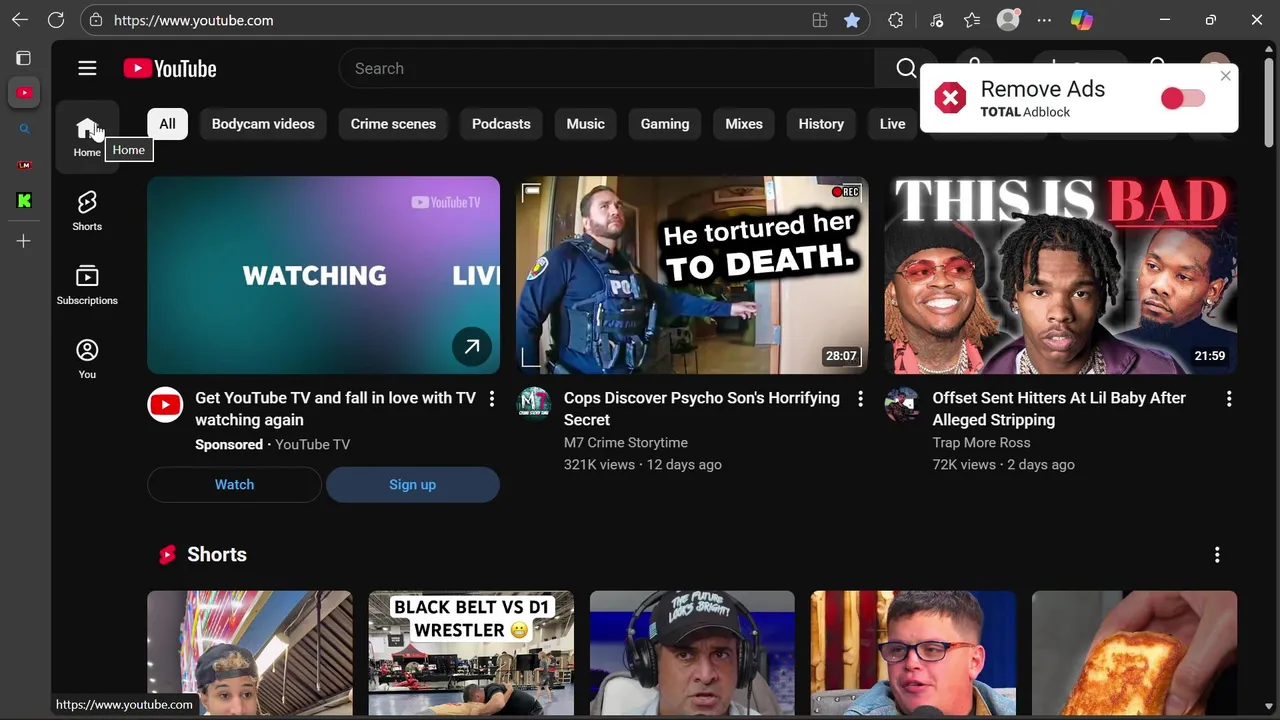This screenshot has width=1280, height=720.
Task: Open the Copilot icon
Action: [x=1082, y=20]
